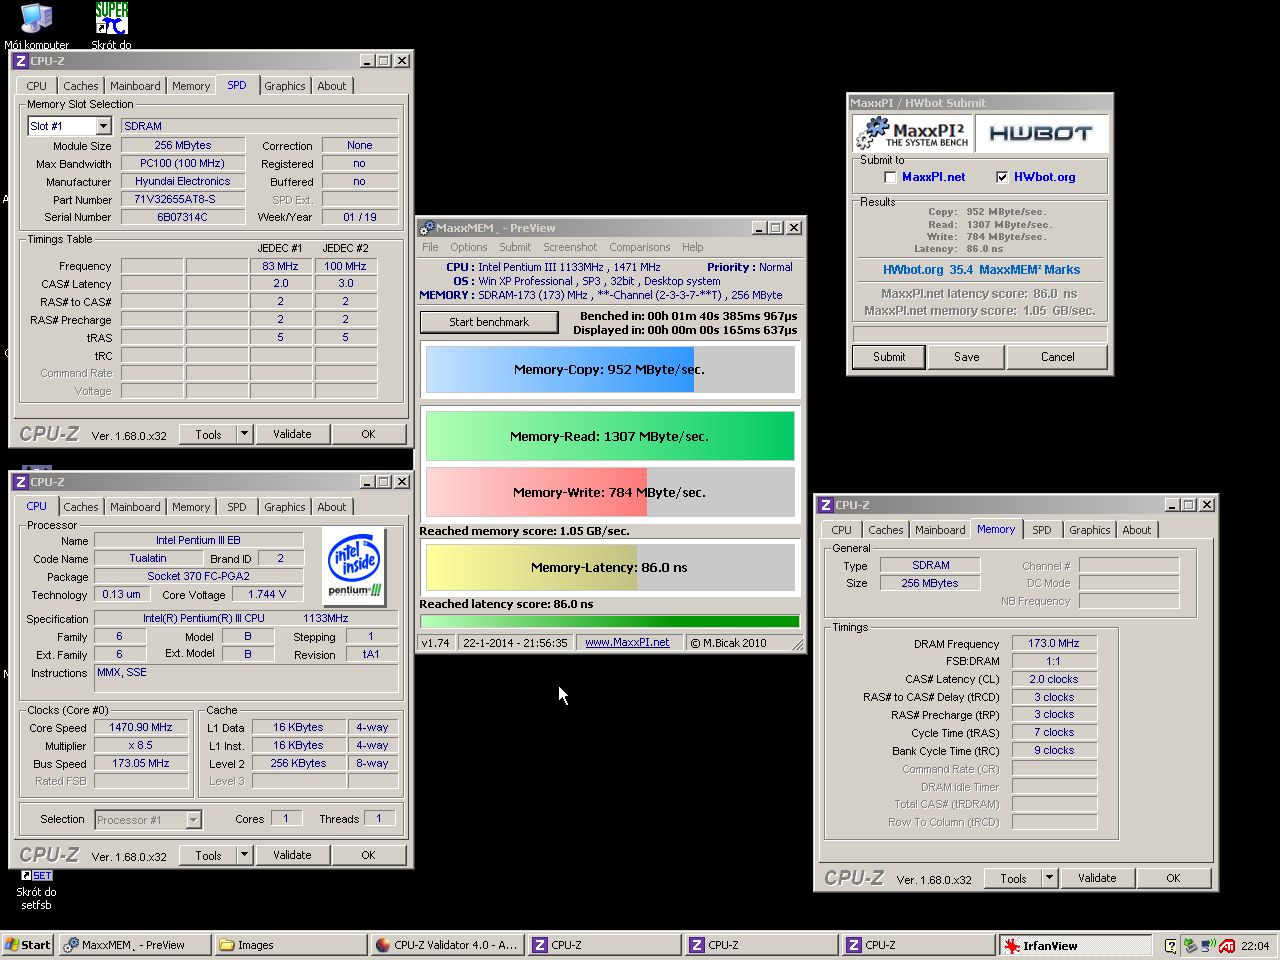Click the HWBOT logo banner

[1040, 134]
